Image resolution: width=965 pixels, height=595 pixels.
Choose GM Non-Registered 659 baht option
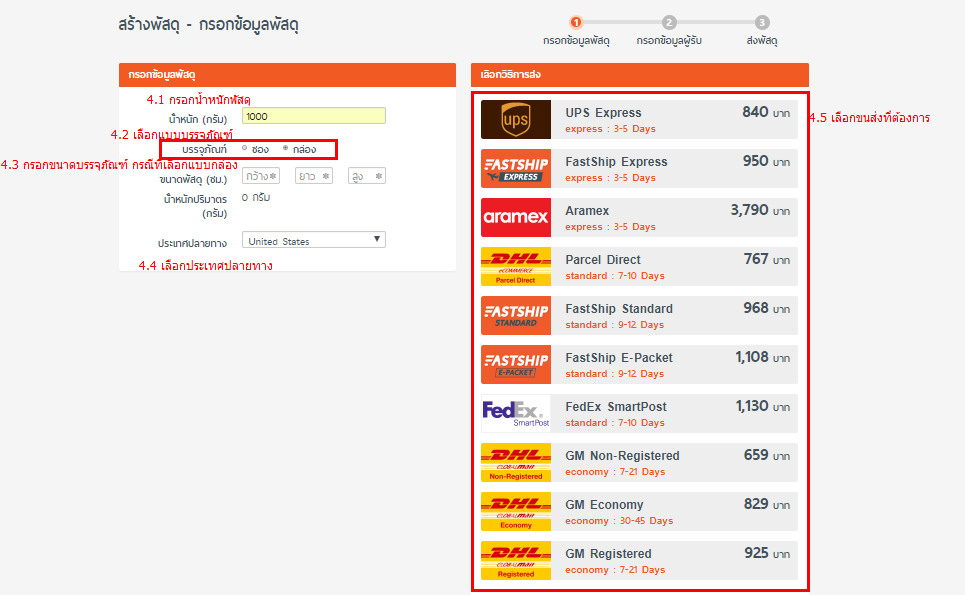click(639, 462)
